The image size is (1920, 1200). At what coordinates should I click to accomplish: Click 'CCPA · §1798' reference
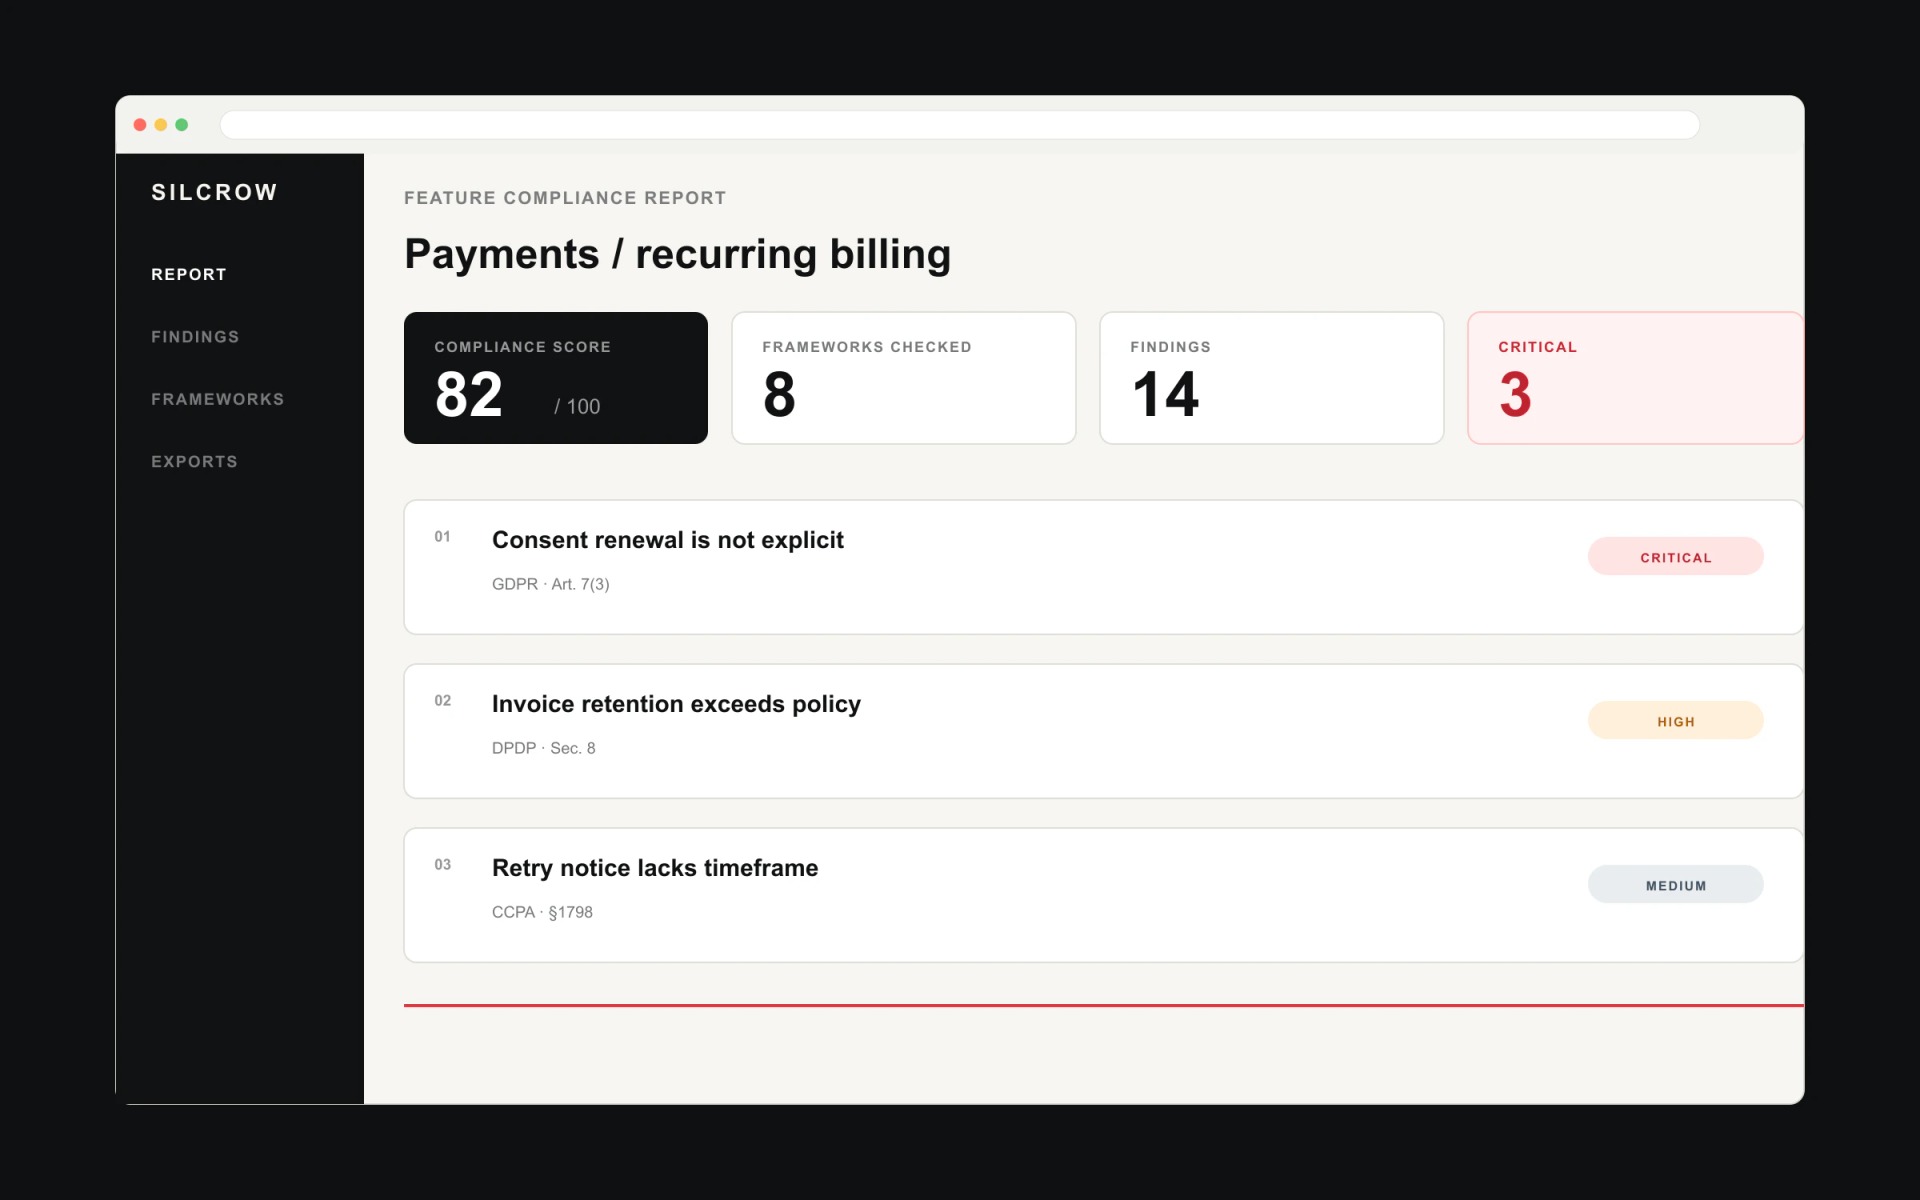[542, 912]
